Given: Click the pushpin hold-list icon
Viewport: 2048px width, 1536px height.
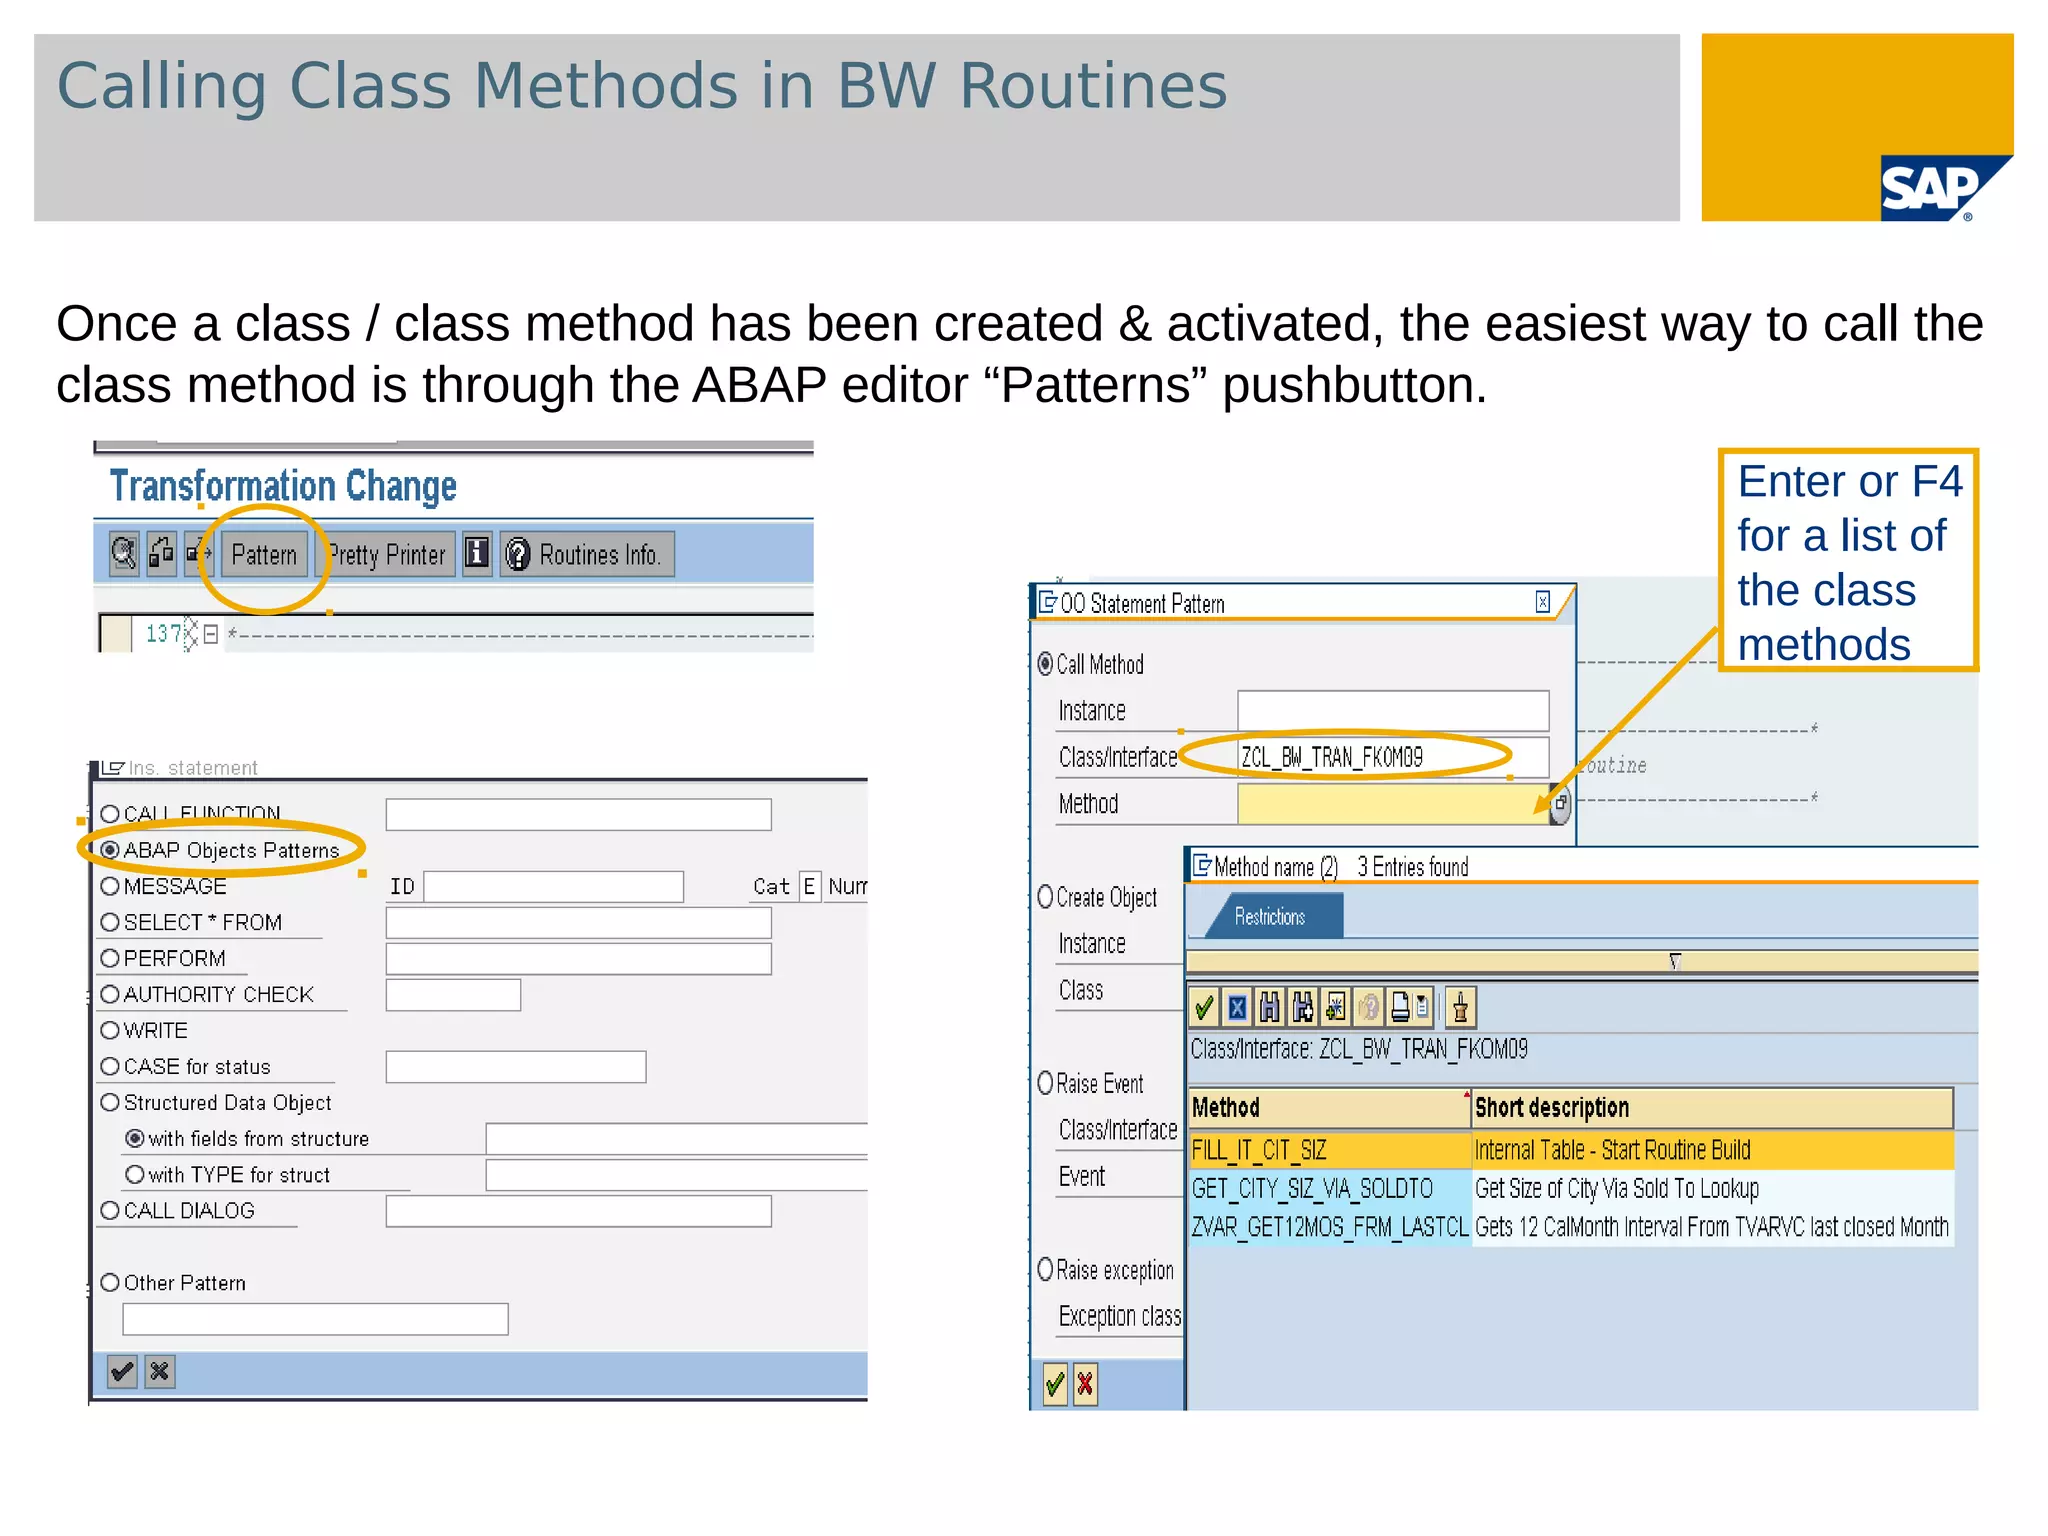Looking at the screenshot, I should pos(1460,1007).
